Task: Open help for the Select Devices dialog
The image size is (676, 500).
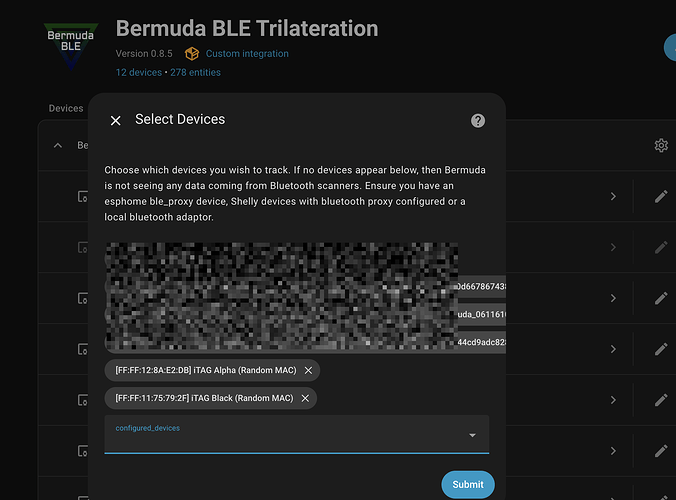Action: (x=478, y=120)
